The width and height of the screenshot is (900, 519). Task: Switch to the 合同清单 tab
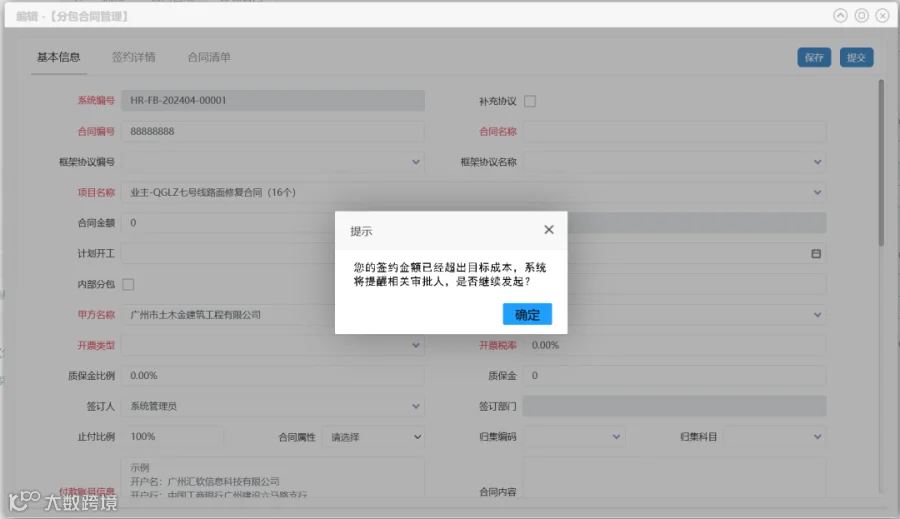click(209, 57)
